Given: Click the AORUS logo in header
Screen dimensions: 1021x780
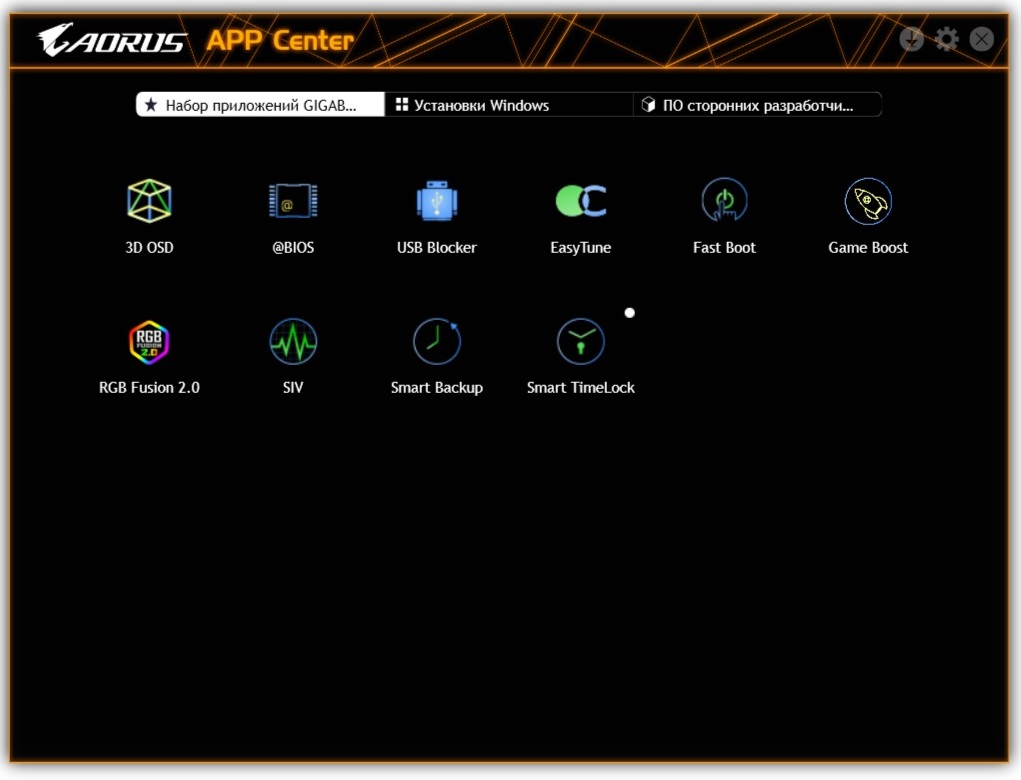Looking at the screenshot, I should 112,40.
